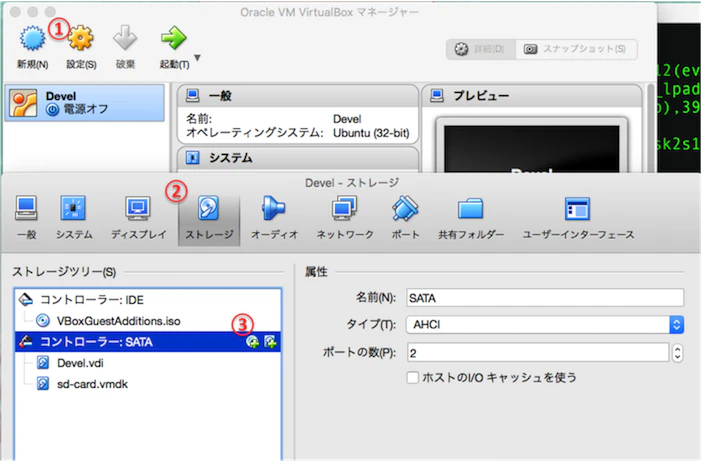Open the 起動 dropdown arrow

tap(197, 58)
